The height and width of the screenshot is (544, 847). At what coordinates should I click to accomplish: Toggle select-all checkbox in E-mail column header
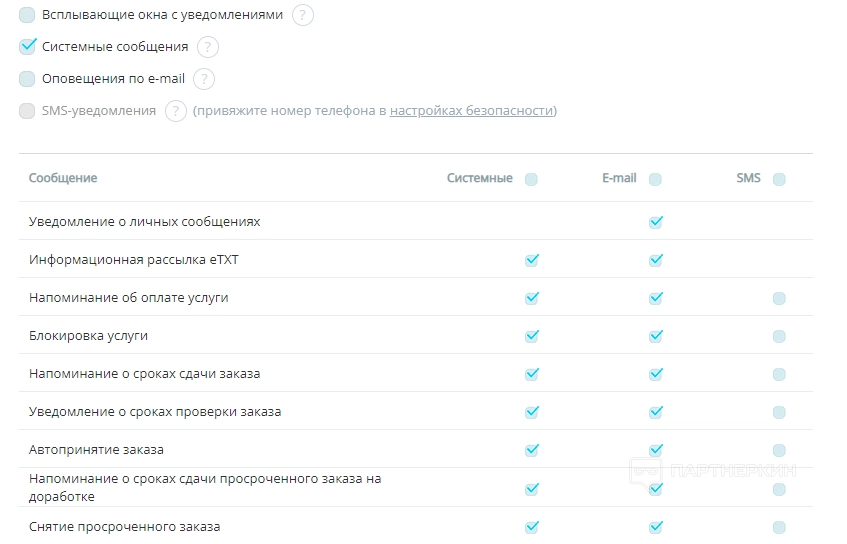[655, 180]
